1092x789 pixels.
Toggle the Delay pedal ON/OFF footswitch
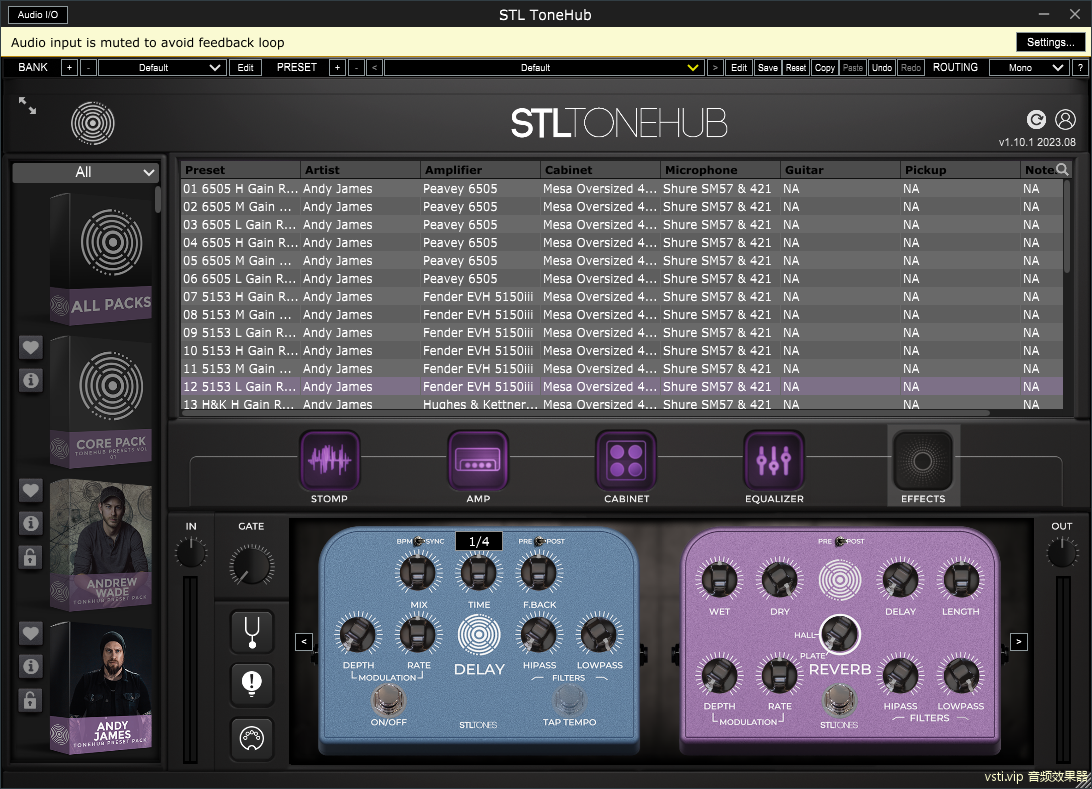tap(388, 700)
